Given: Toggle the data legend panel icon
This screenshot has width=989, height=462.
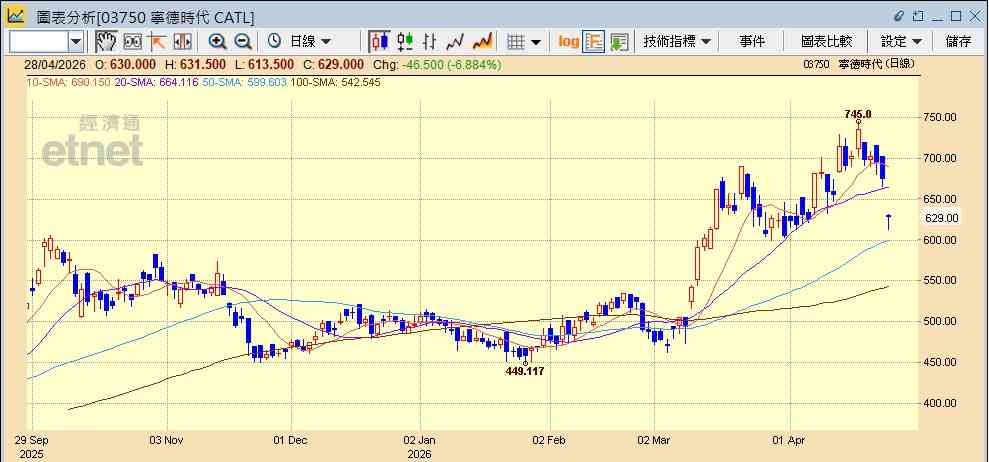Looking at the screenshot, I should point(594,42).
